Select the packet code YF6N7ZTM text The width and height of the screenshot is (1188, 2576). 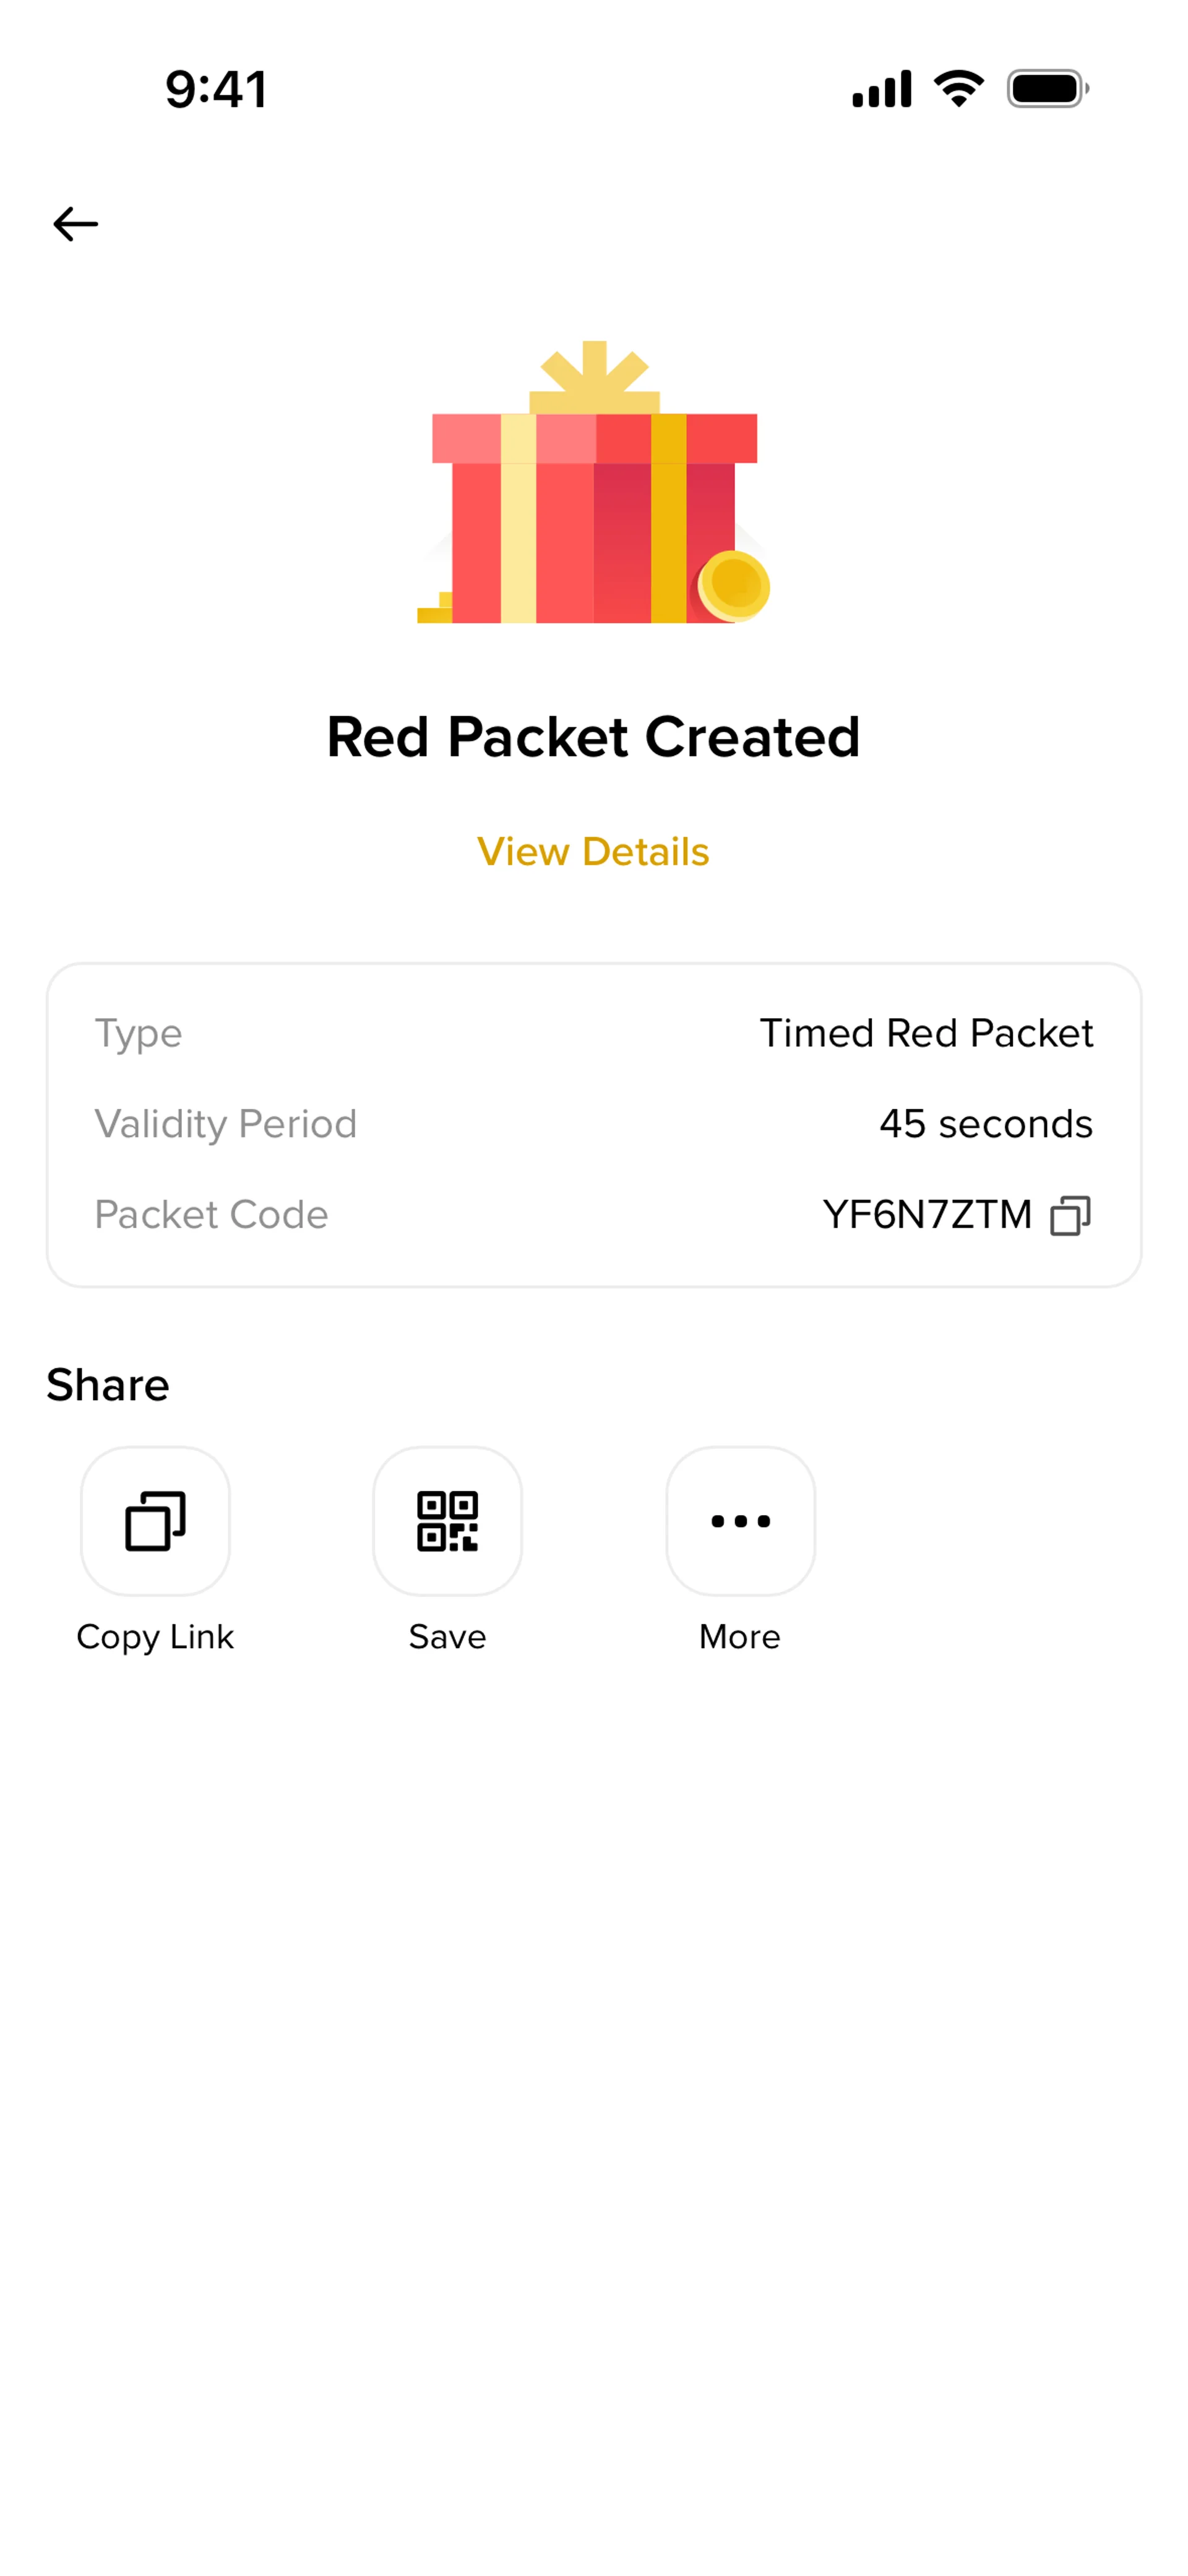click(x=927, y=1215)
